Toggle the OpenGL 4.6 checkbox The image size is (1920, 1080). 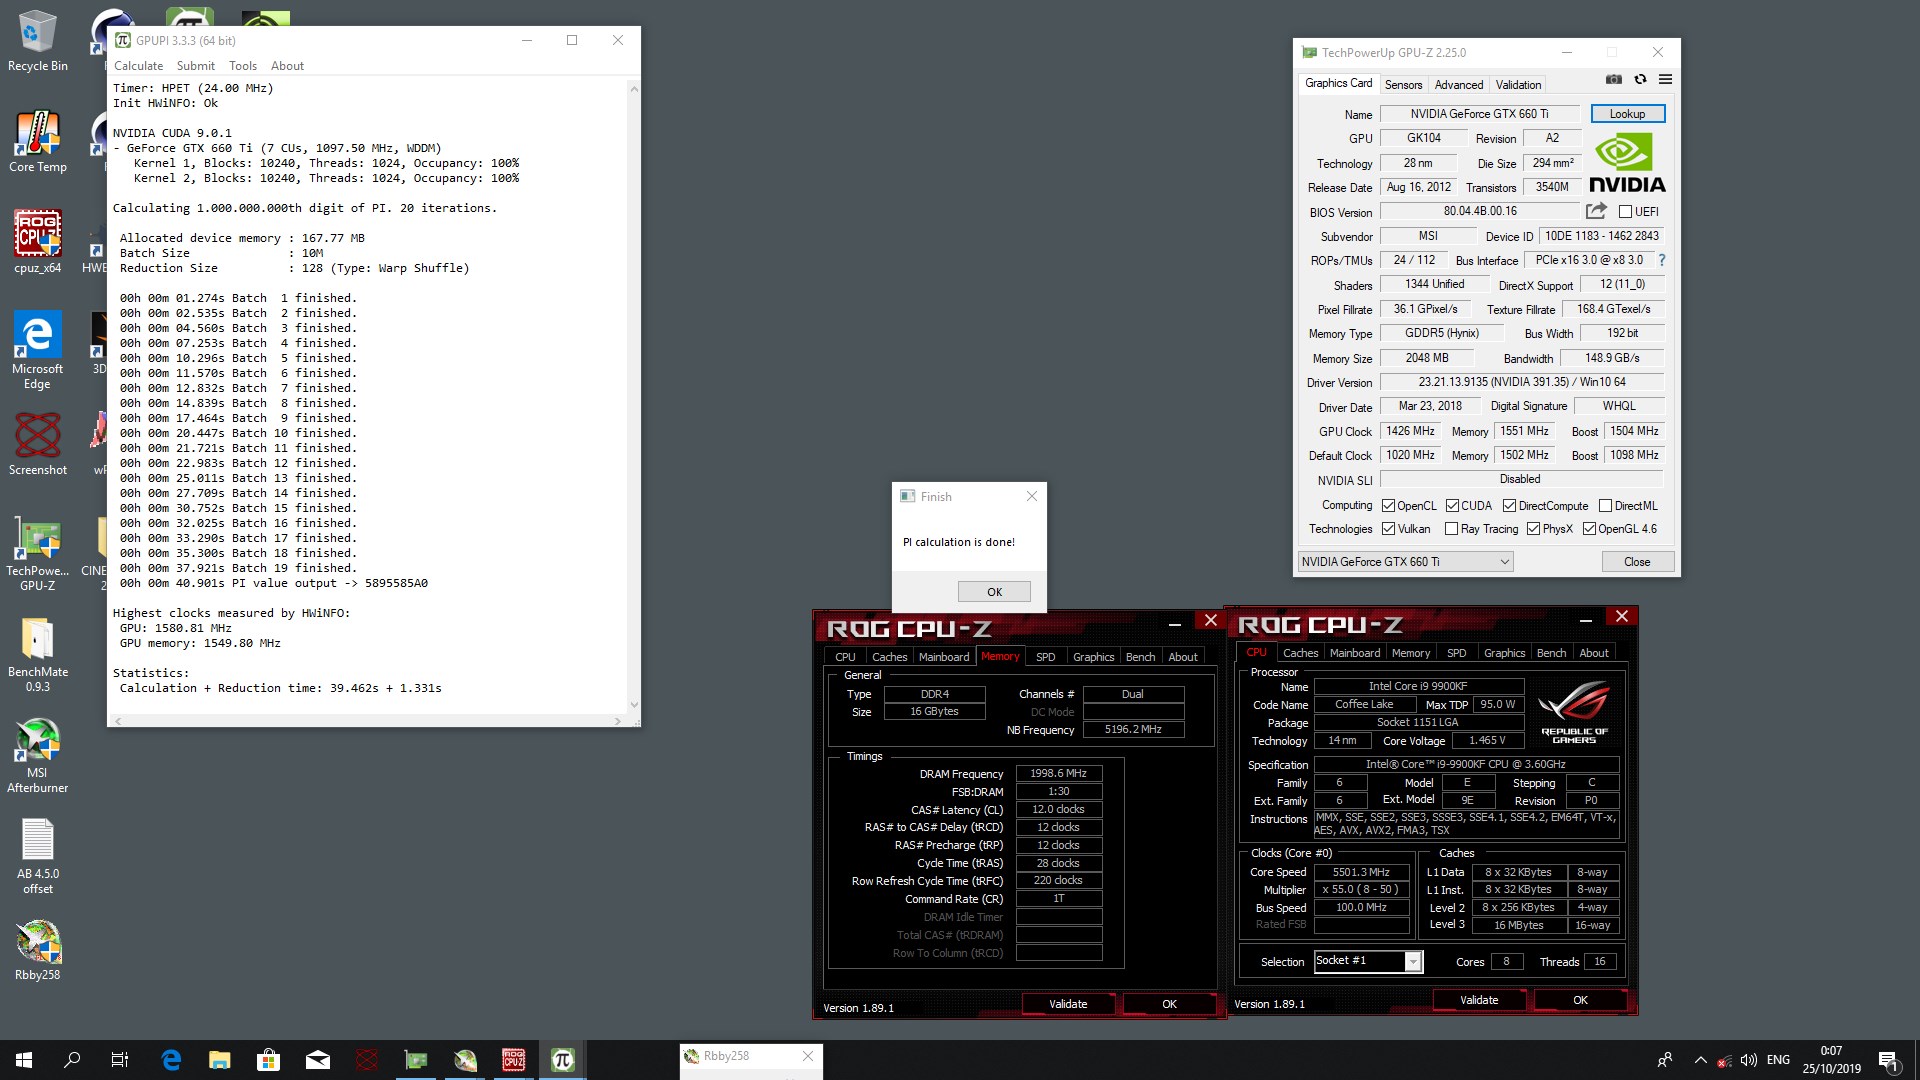click(x=1589, y=529)
